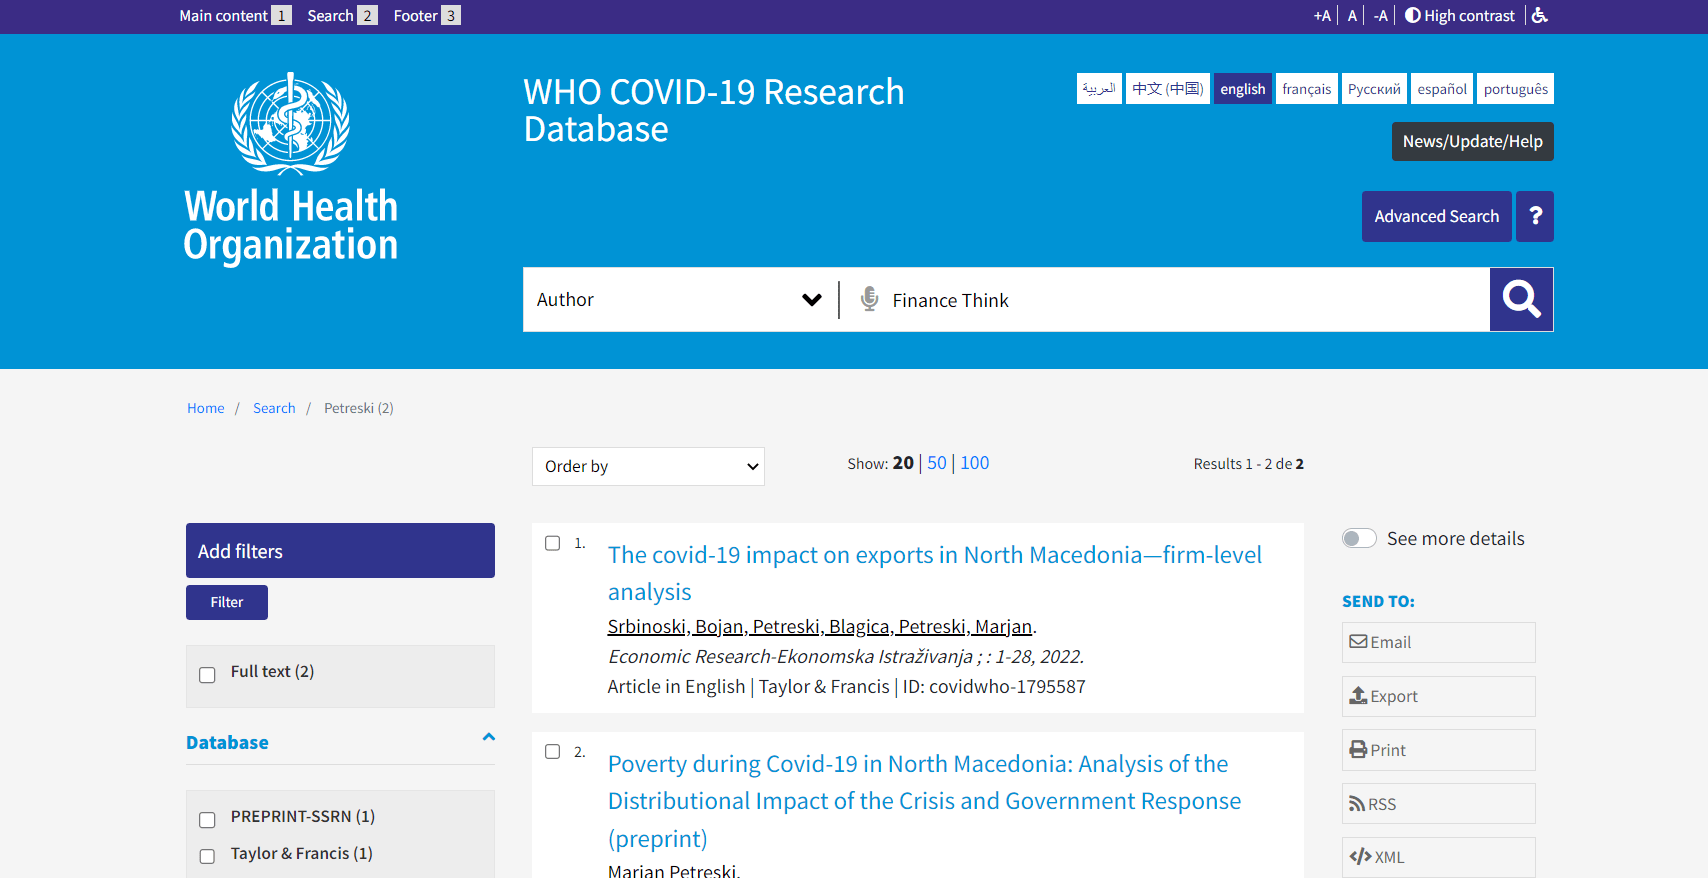
Task: Click author Petreski, Marjan
Action: tap(965, 626)
